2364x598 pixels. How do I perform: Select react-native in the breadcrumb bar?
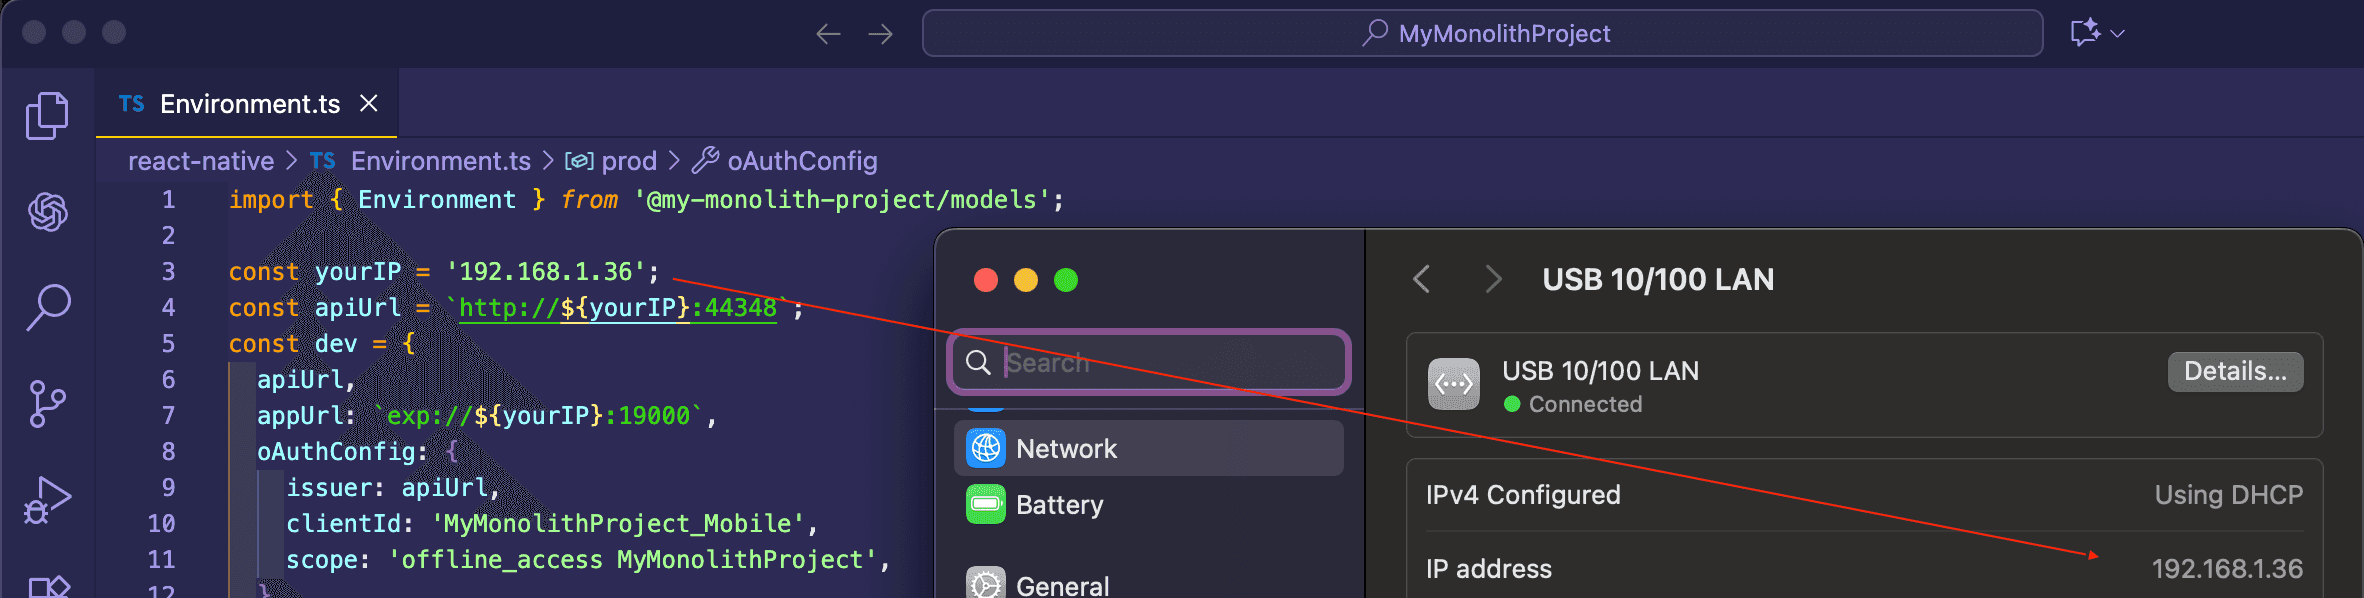click(x=200, y=160)
